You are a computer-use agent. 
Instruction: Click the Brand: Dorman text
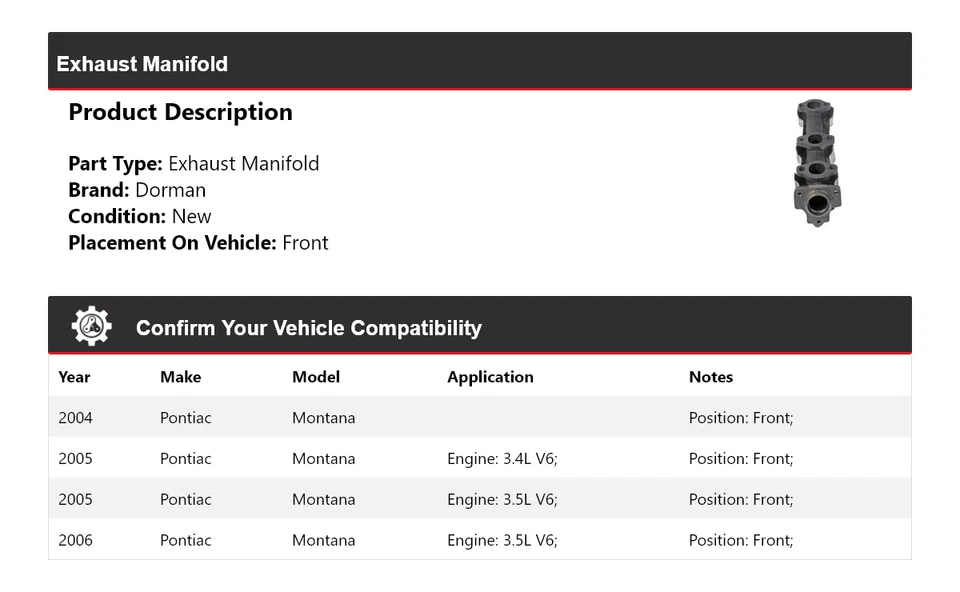tap(137, 190)
